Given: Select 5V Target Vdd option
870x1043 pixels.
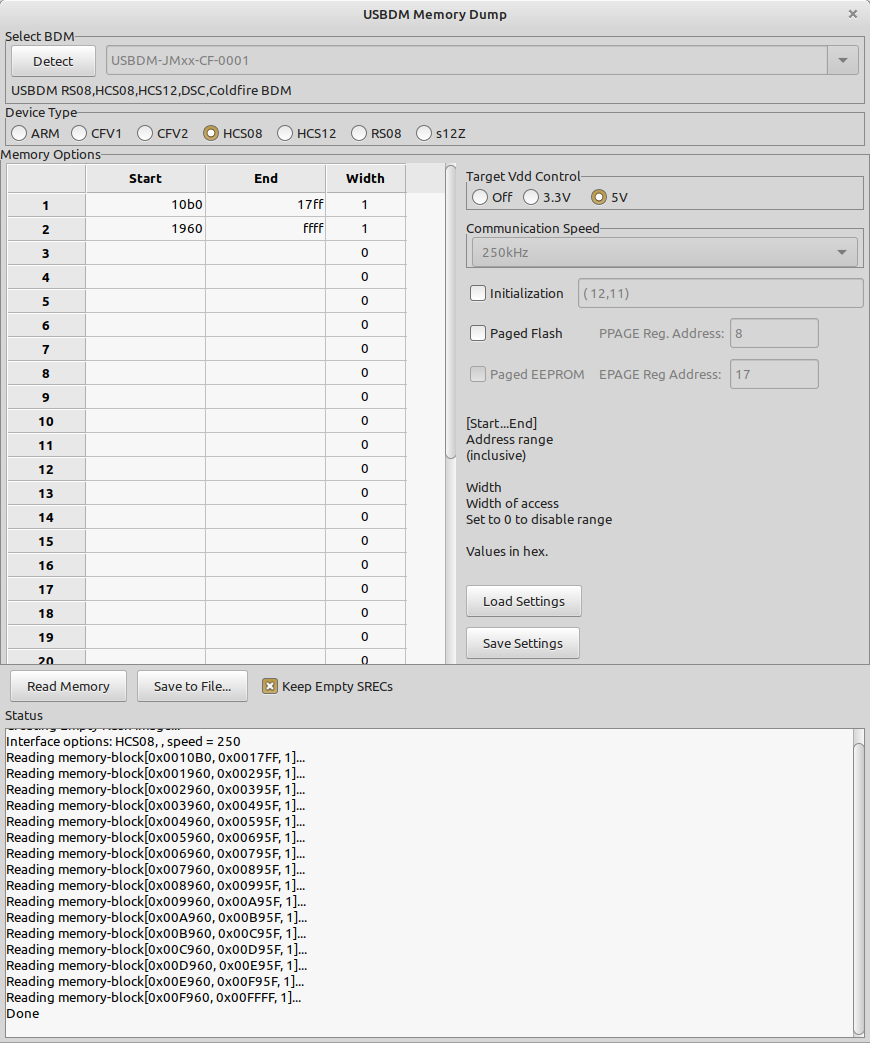Looking at the screenshot, I should 598,197.
